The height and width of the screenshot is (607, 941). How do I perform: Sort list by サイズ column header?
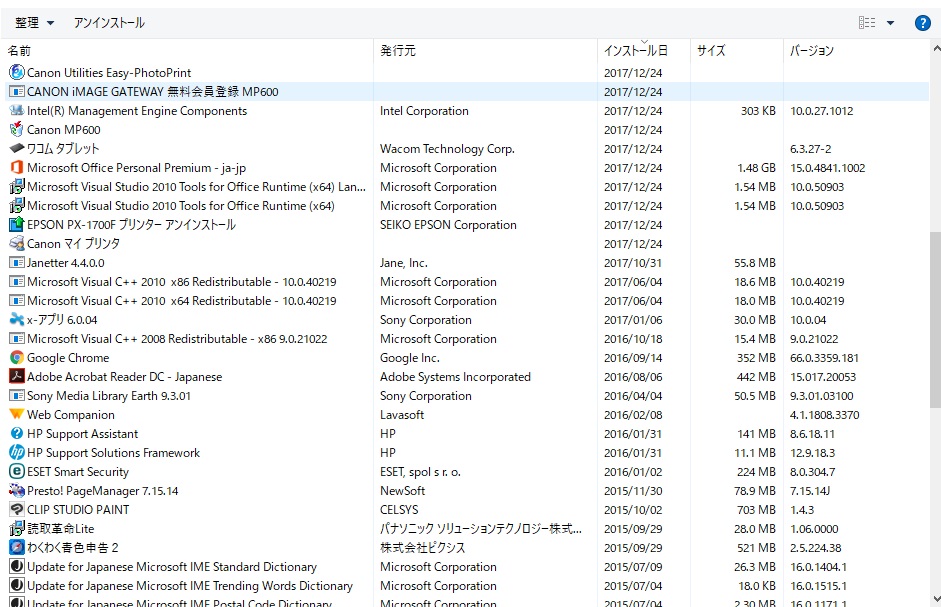(711, 50)
